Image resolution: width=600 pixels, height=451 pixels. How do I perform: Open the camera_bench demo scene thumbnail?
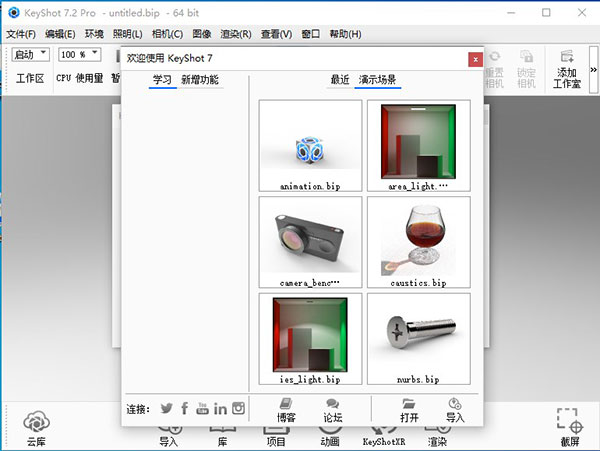[x=310, y=242]
